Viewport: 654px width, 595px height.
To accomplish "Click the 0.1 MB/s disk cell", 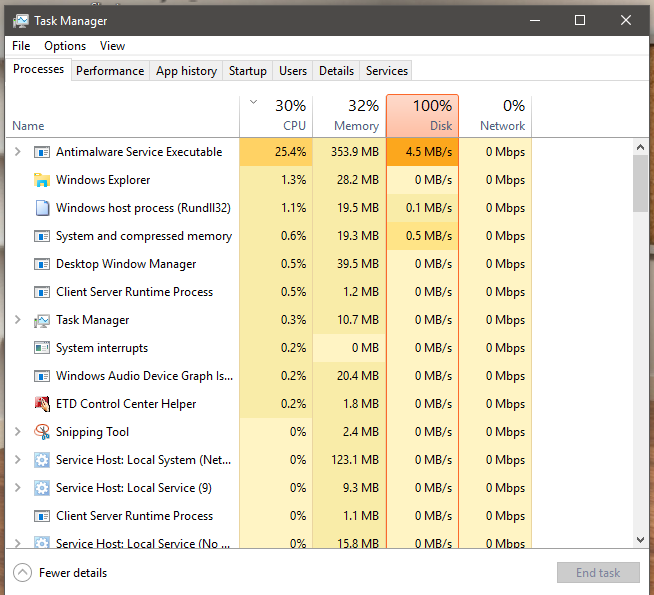I will (423, 208).
